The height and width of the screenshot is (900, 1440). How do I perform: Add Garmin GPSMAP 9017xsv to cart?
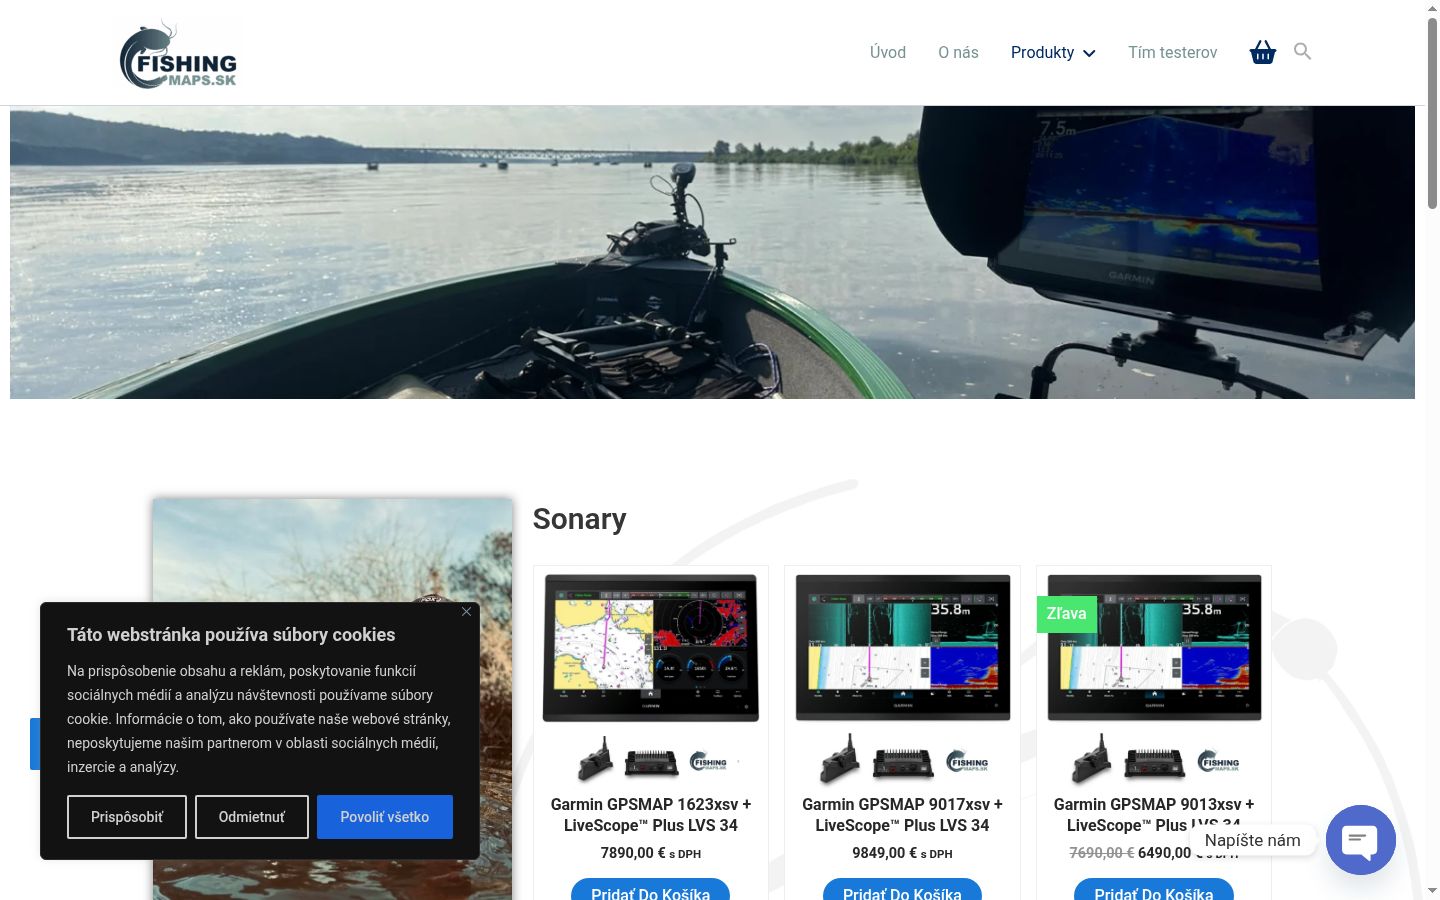point(902,890)
